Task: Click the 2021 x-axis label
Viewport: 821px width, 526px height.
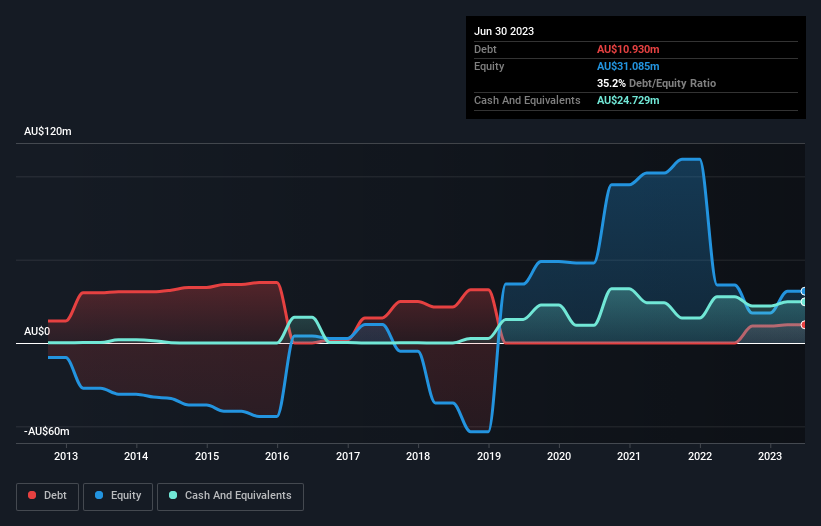Action: click(629, 456)
